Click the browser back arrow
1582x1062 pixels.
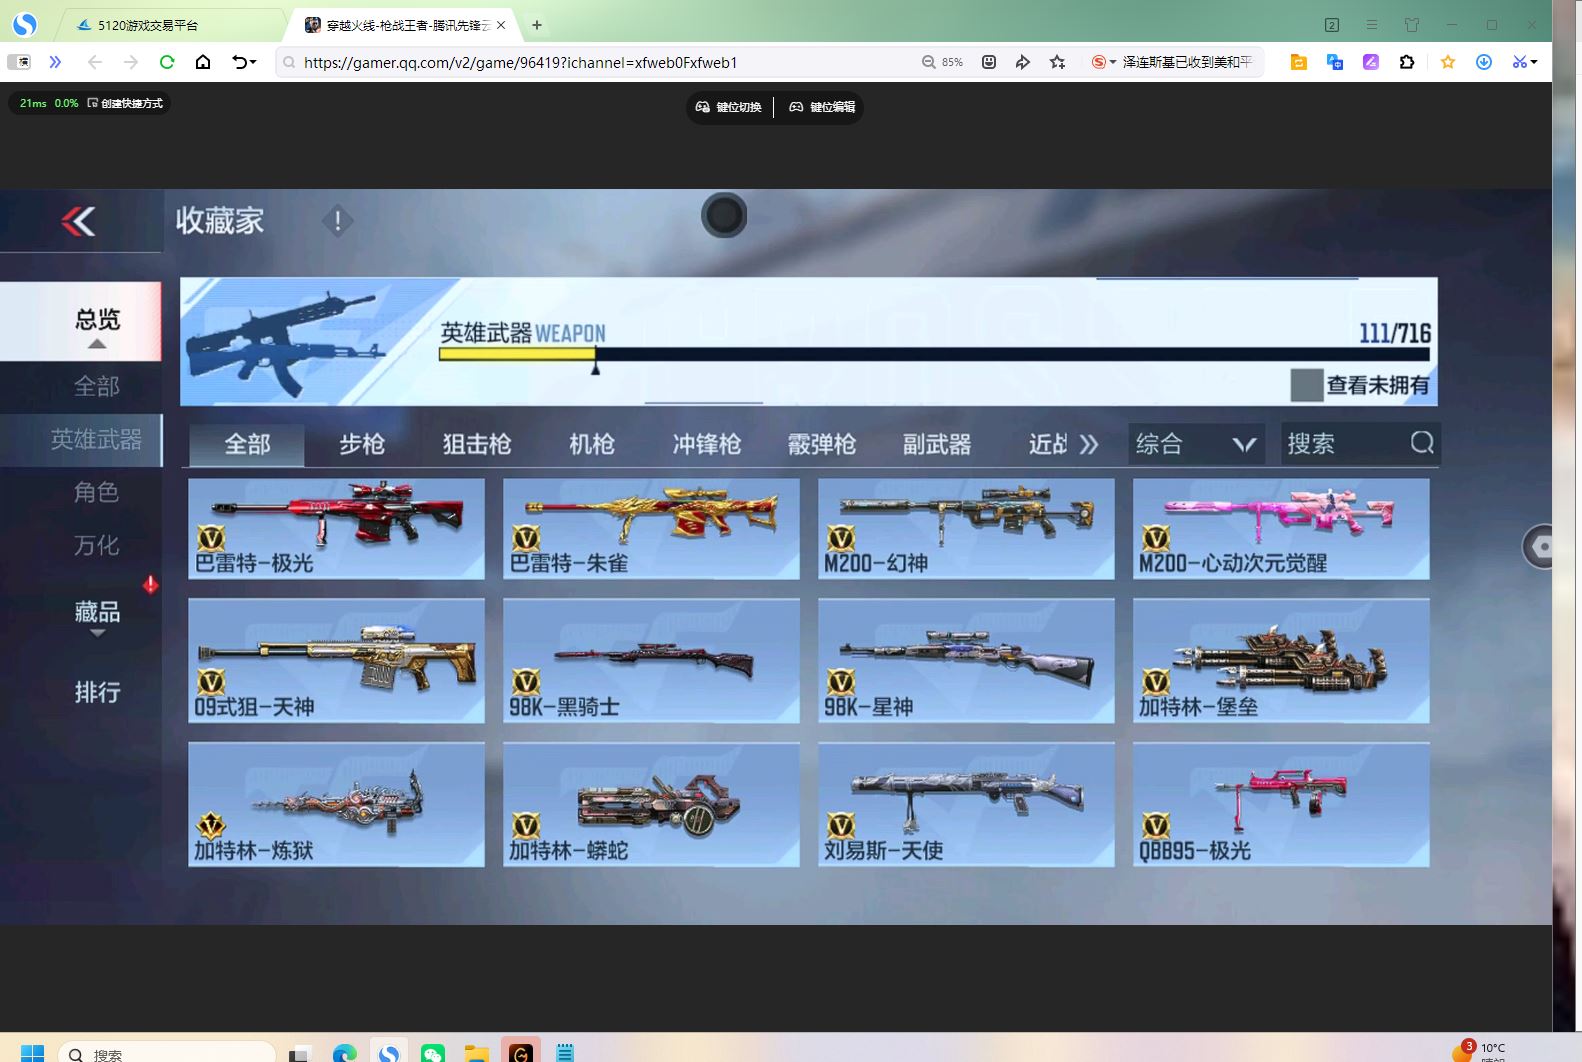point(95,62)
